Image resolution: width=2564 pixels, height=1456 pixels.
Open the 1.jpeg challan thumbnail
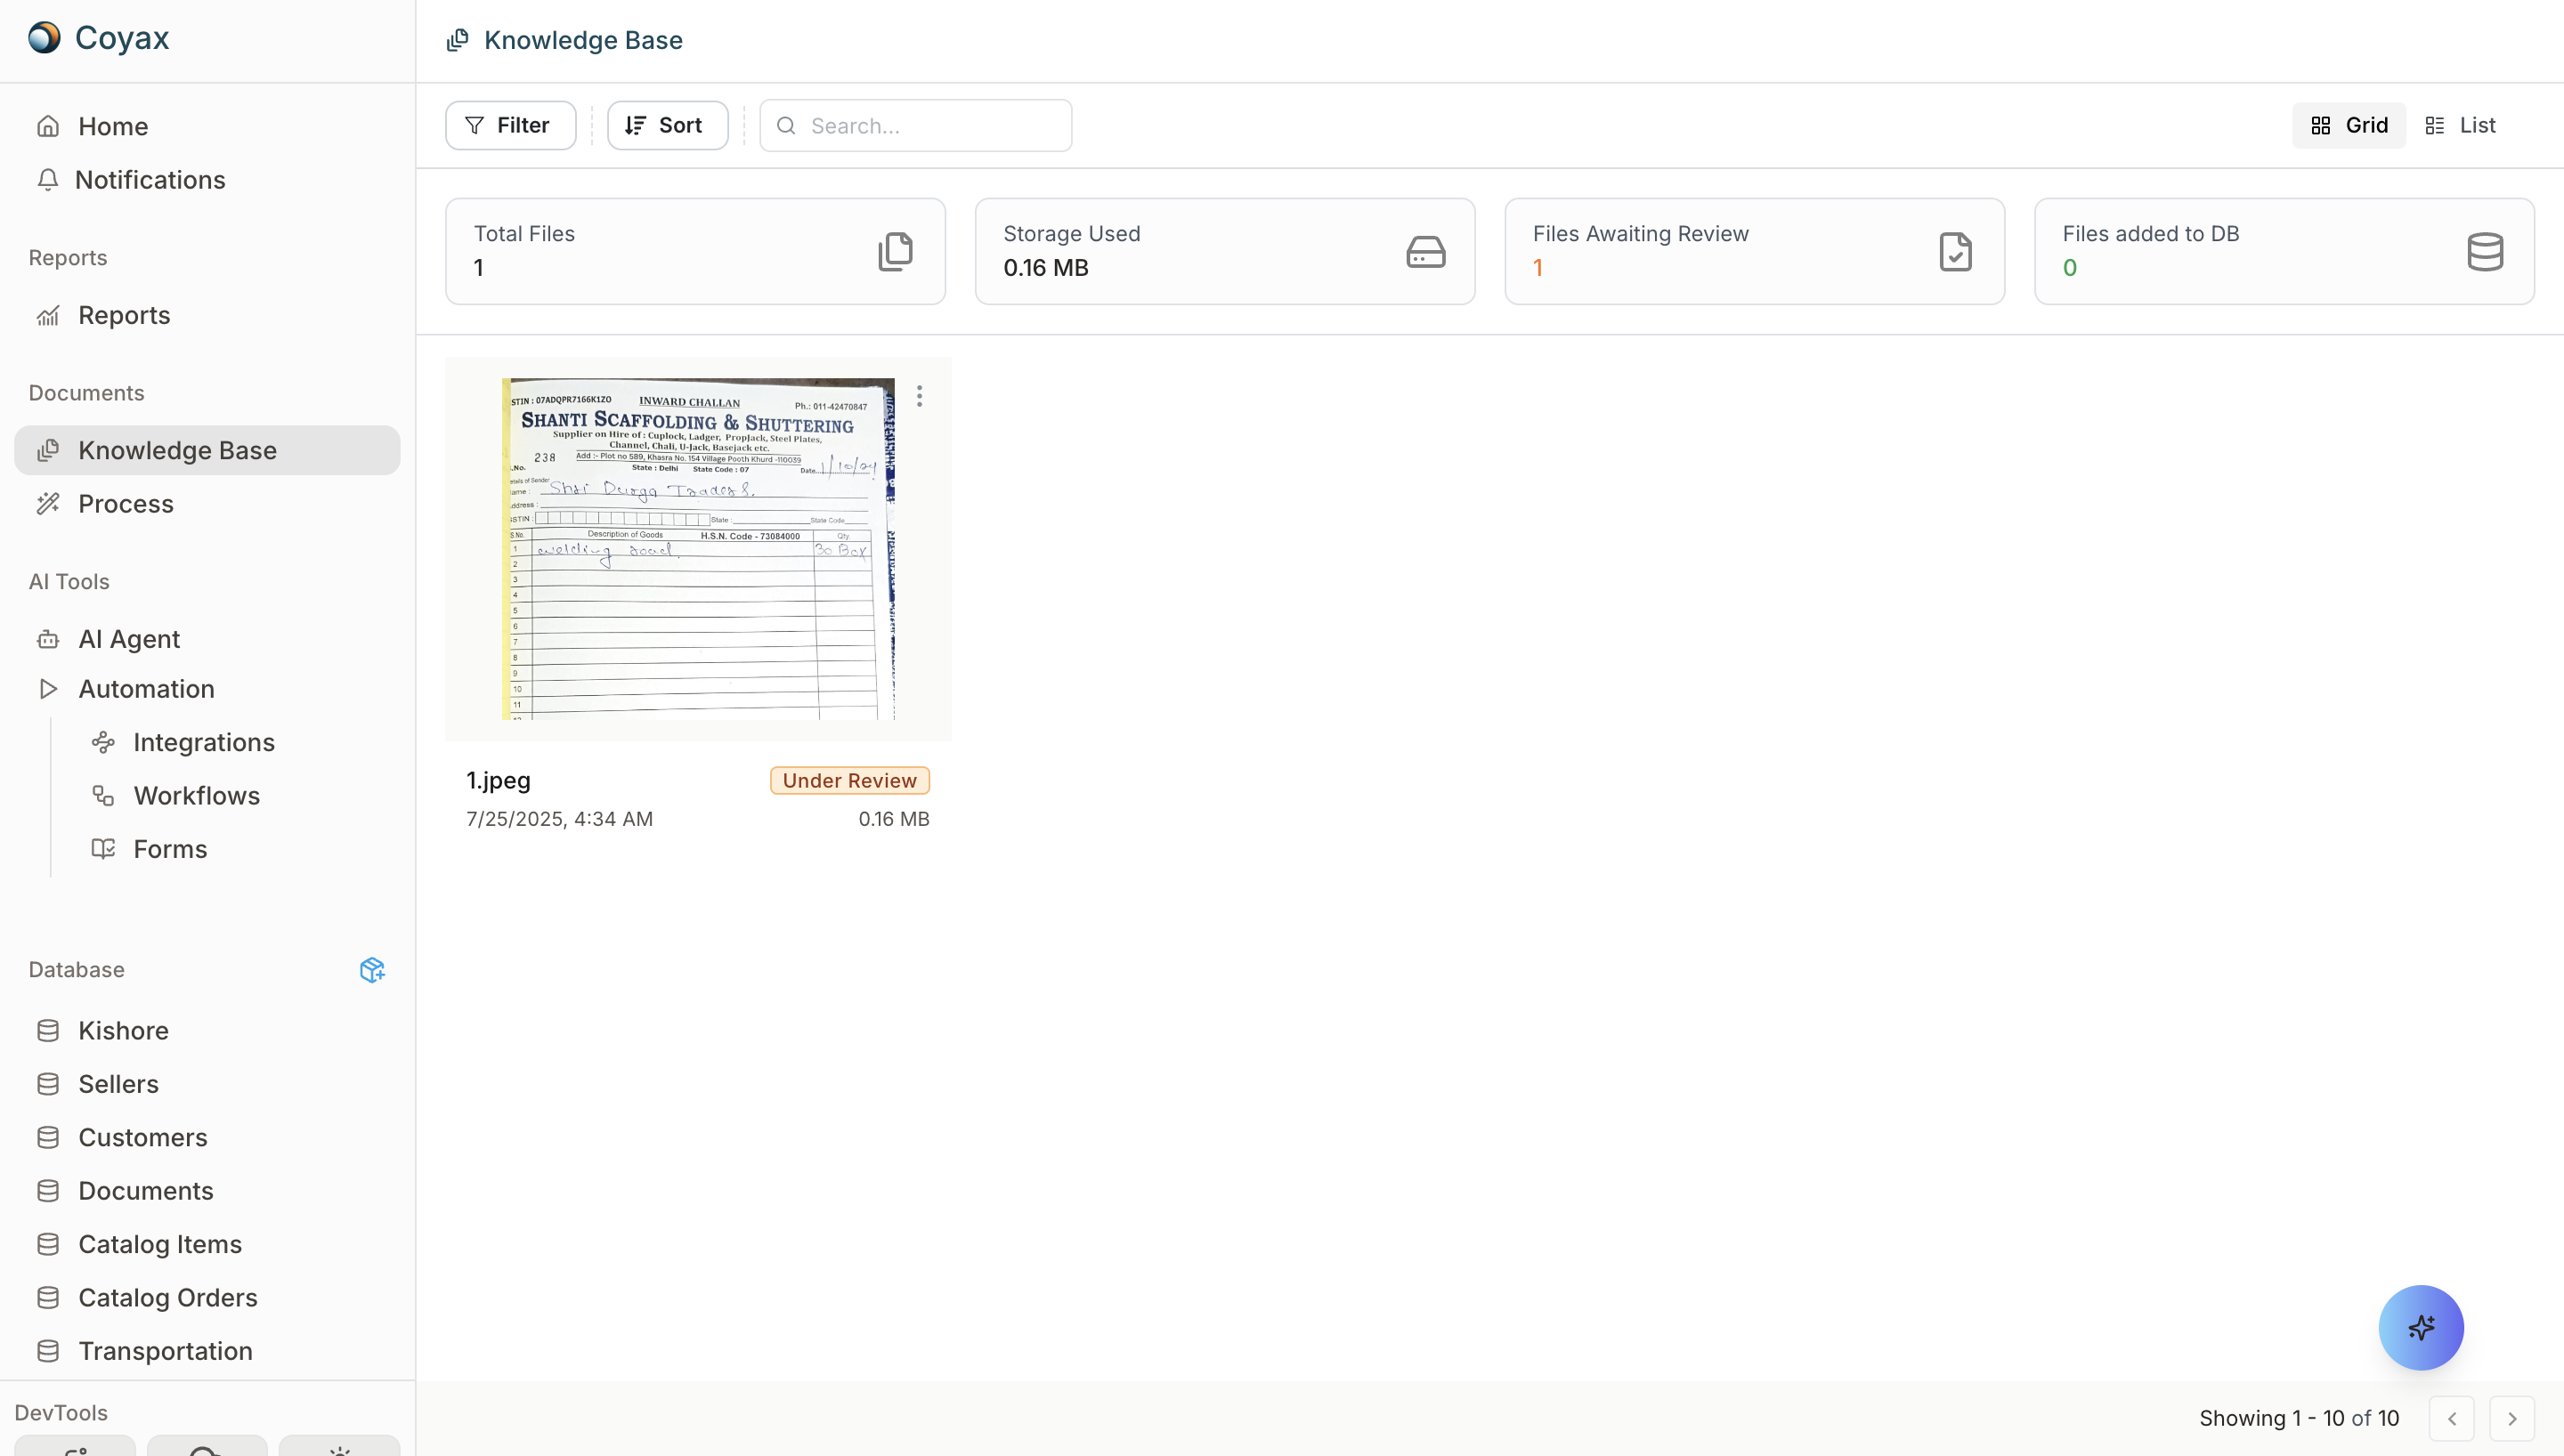(x=697, y=548)
